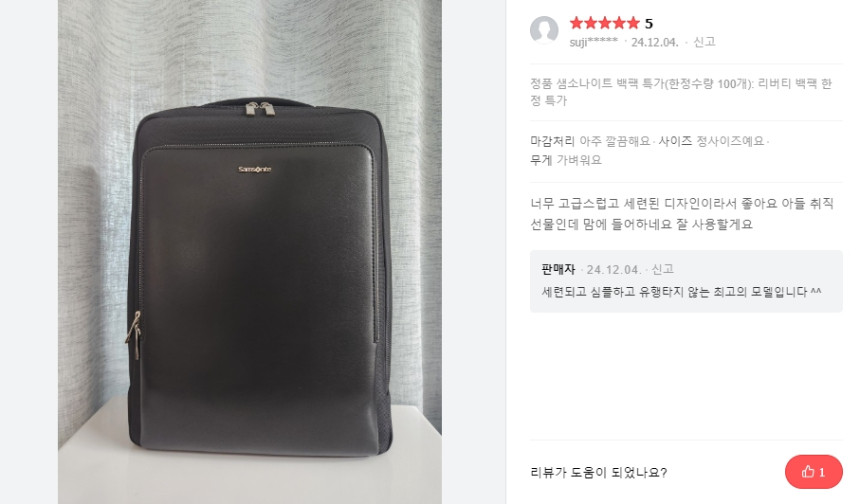This screenshot has width=860, height=504.
Task: Report the review via 신고 next to 24.12.04.
Action: point(704,42)
